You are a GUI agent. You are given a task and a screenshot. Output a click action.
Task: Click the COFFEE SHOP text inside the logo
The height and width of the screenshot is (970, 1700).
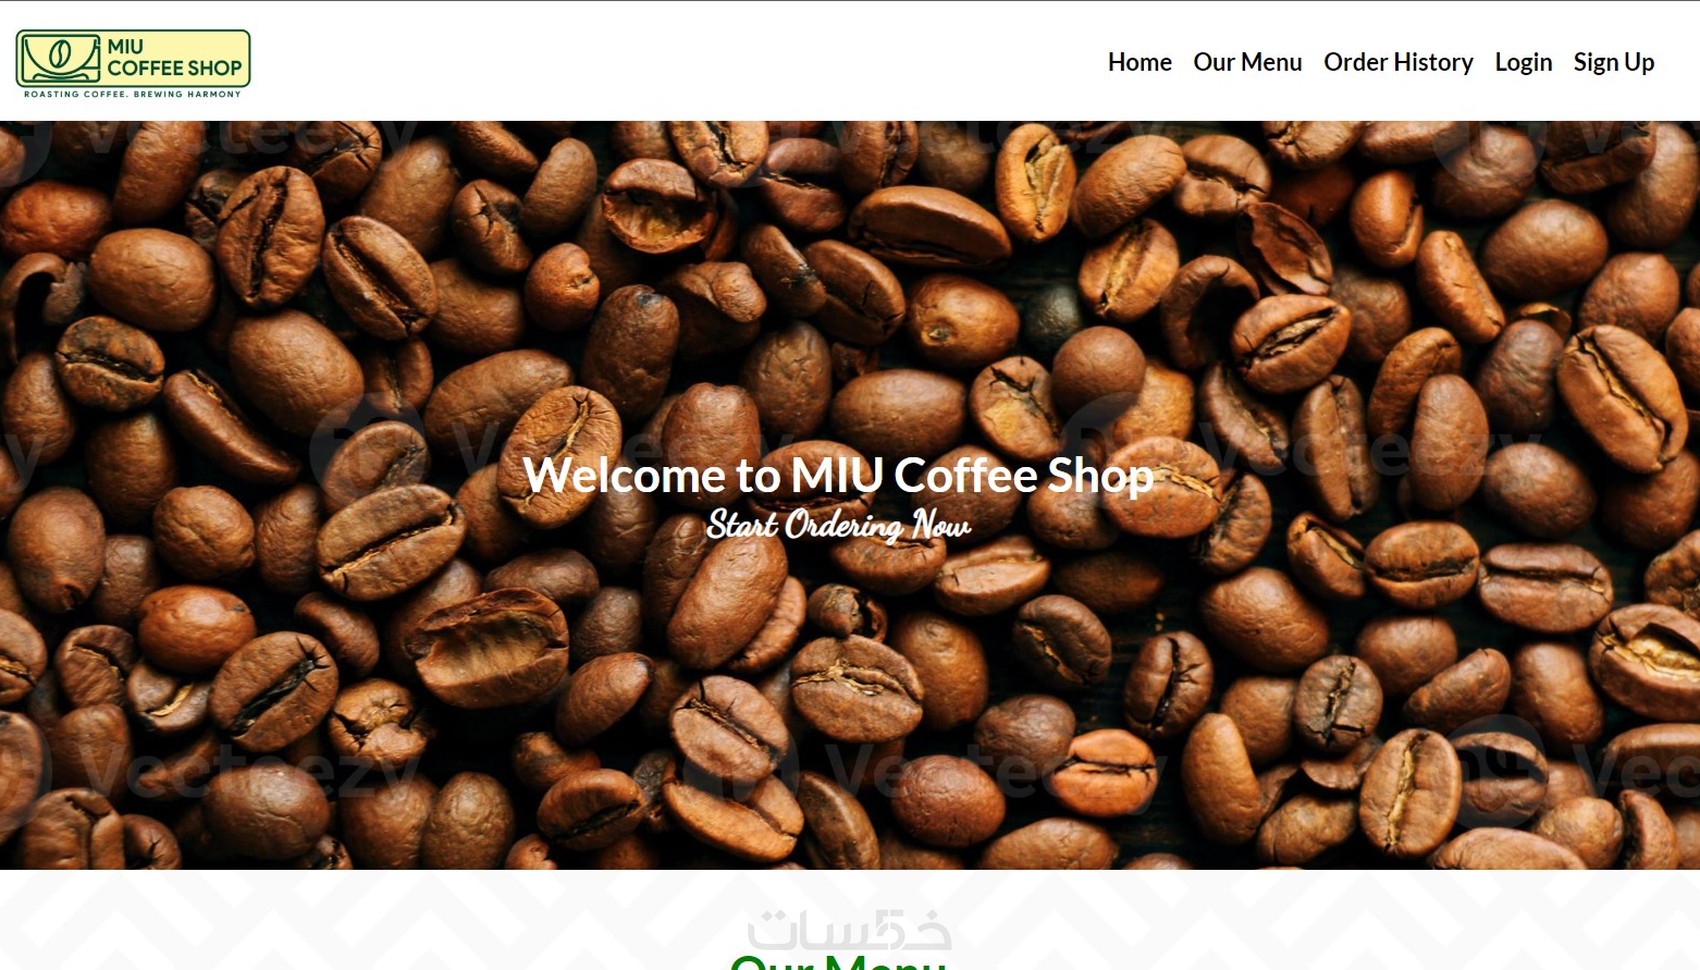(174, 68)
